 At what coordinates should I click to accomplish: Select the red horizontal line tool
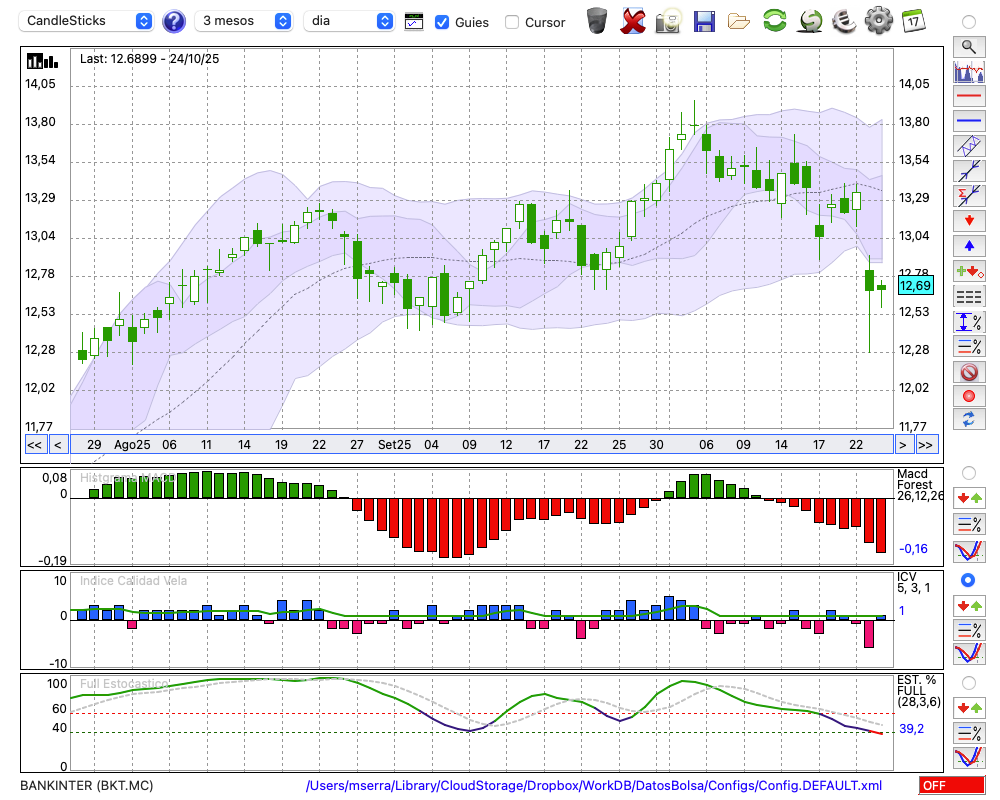tap(968, 96)
